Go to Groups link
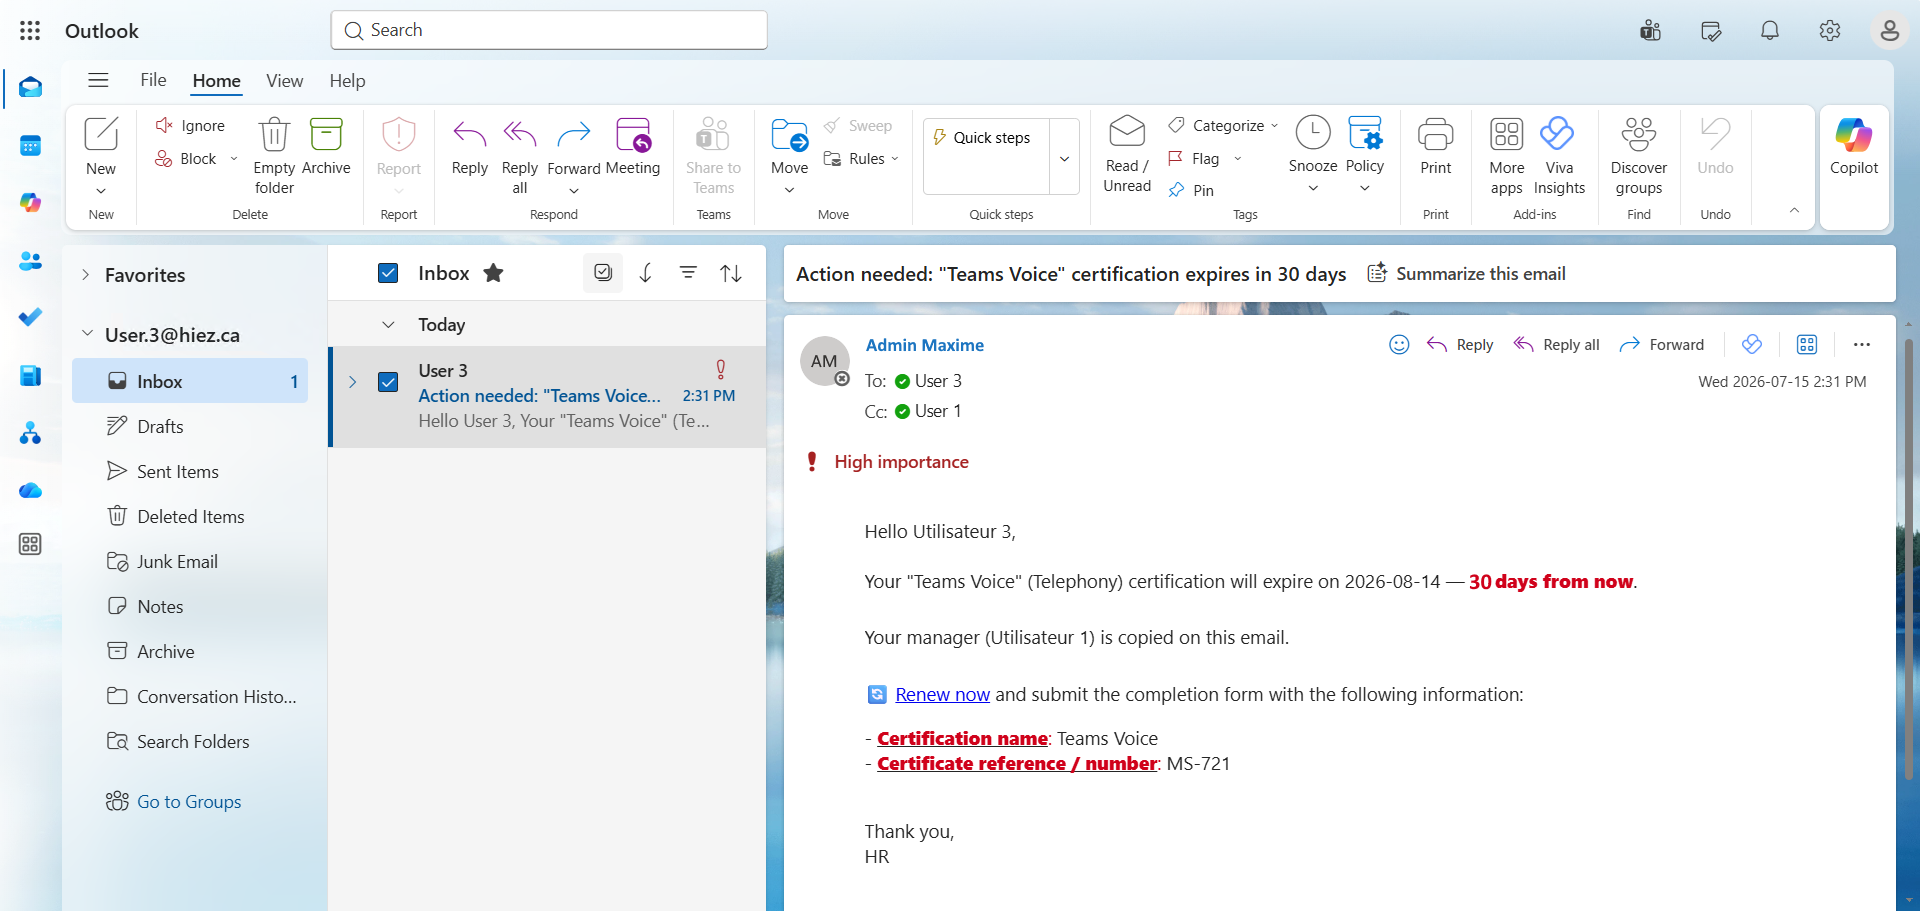 (189, 802)
